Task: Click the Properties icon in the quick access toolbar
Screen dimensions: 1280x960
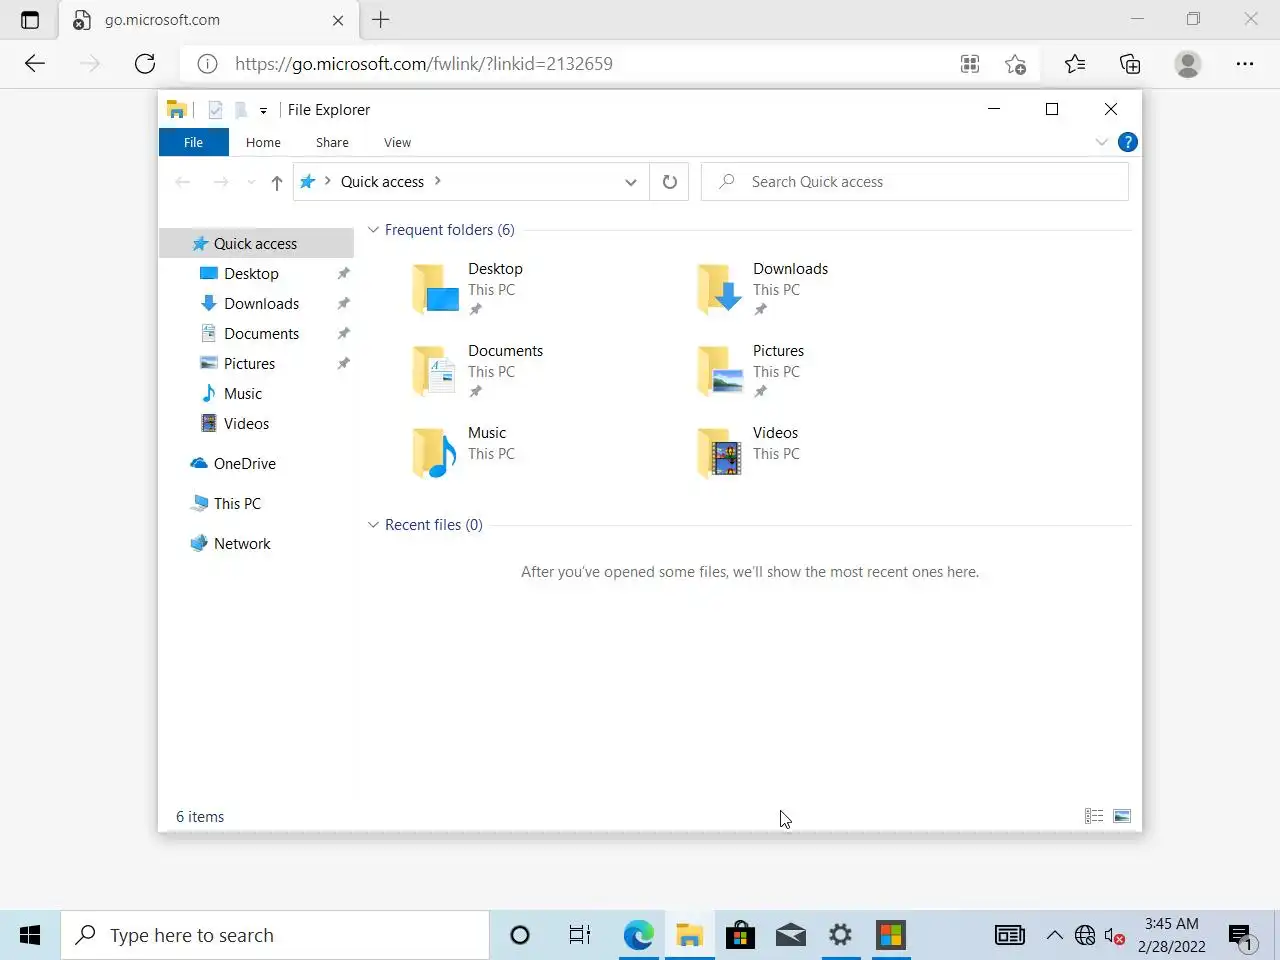Action: (x=215, y=110)
